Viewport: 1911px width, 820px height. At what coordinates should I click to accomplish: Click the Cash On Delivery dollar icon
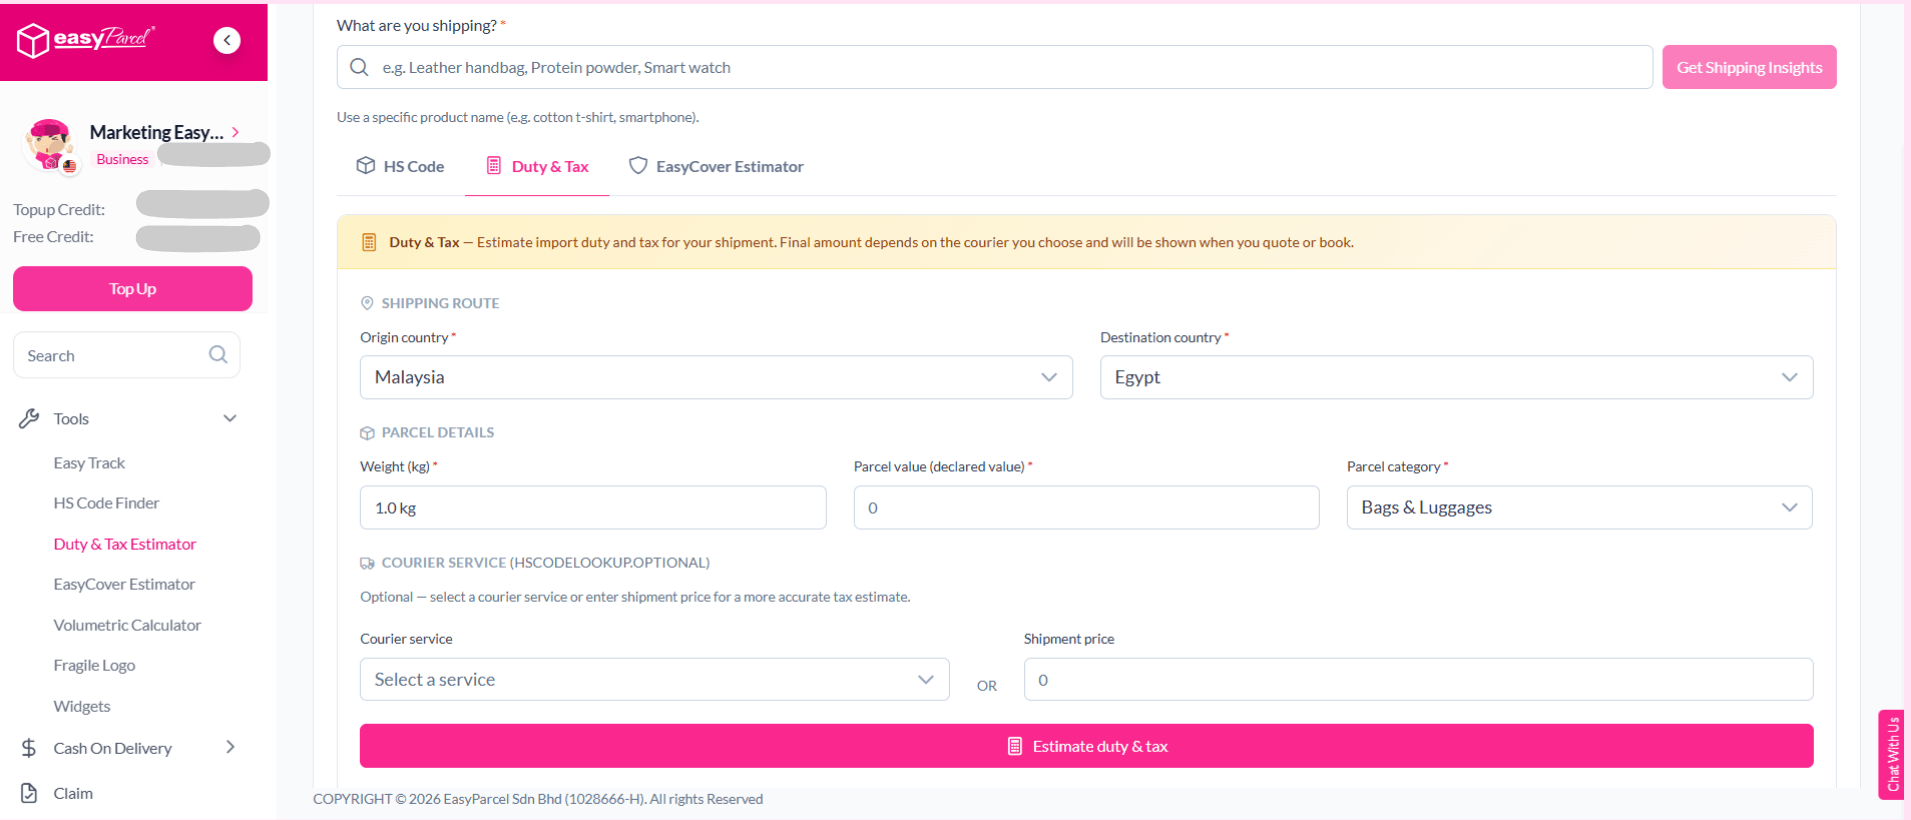click(x=29, y=748)
